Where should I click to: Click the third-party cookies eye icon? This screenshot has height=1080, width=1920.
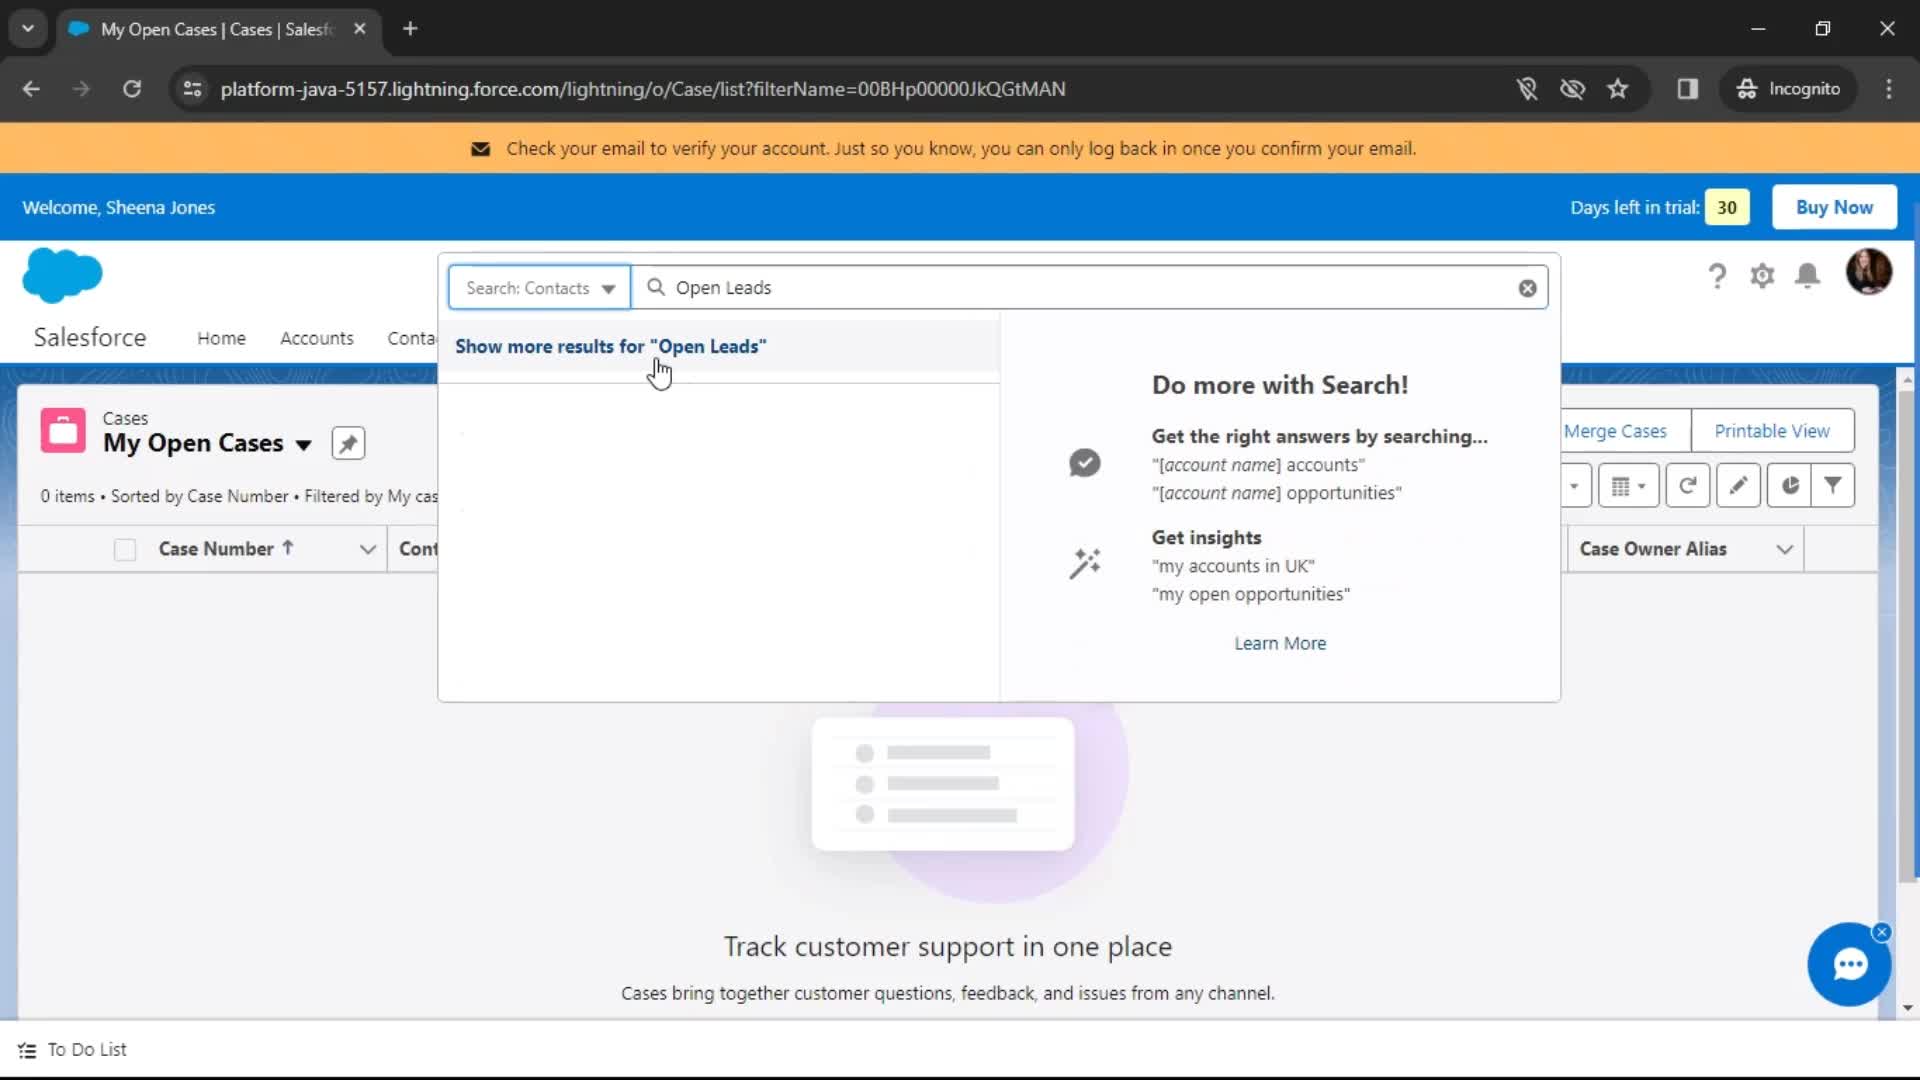(x=1572, y=89)
